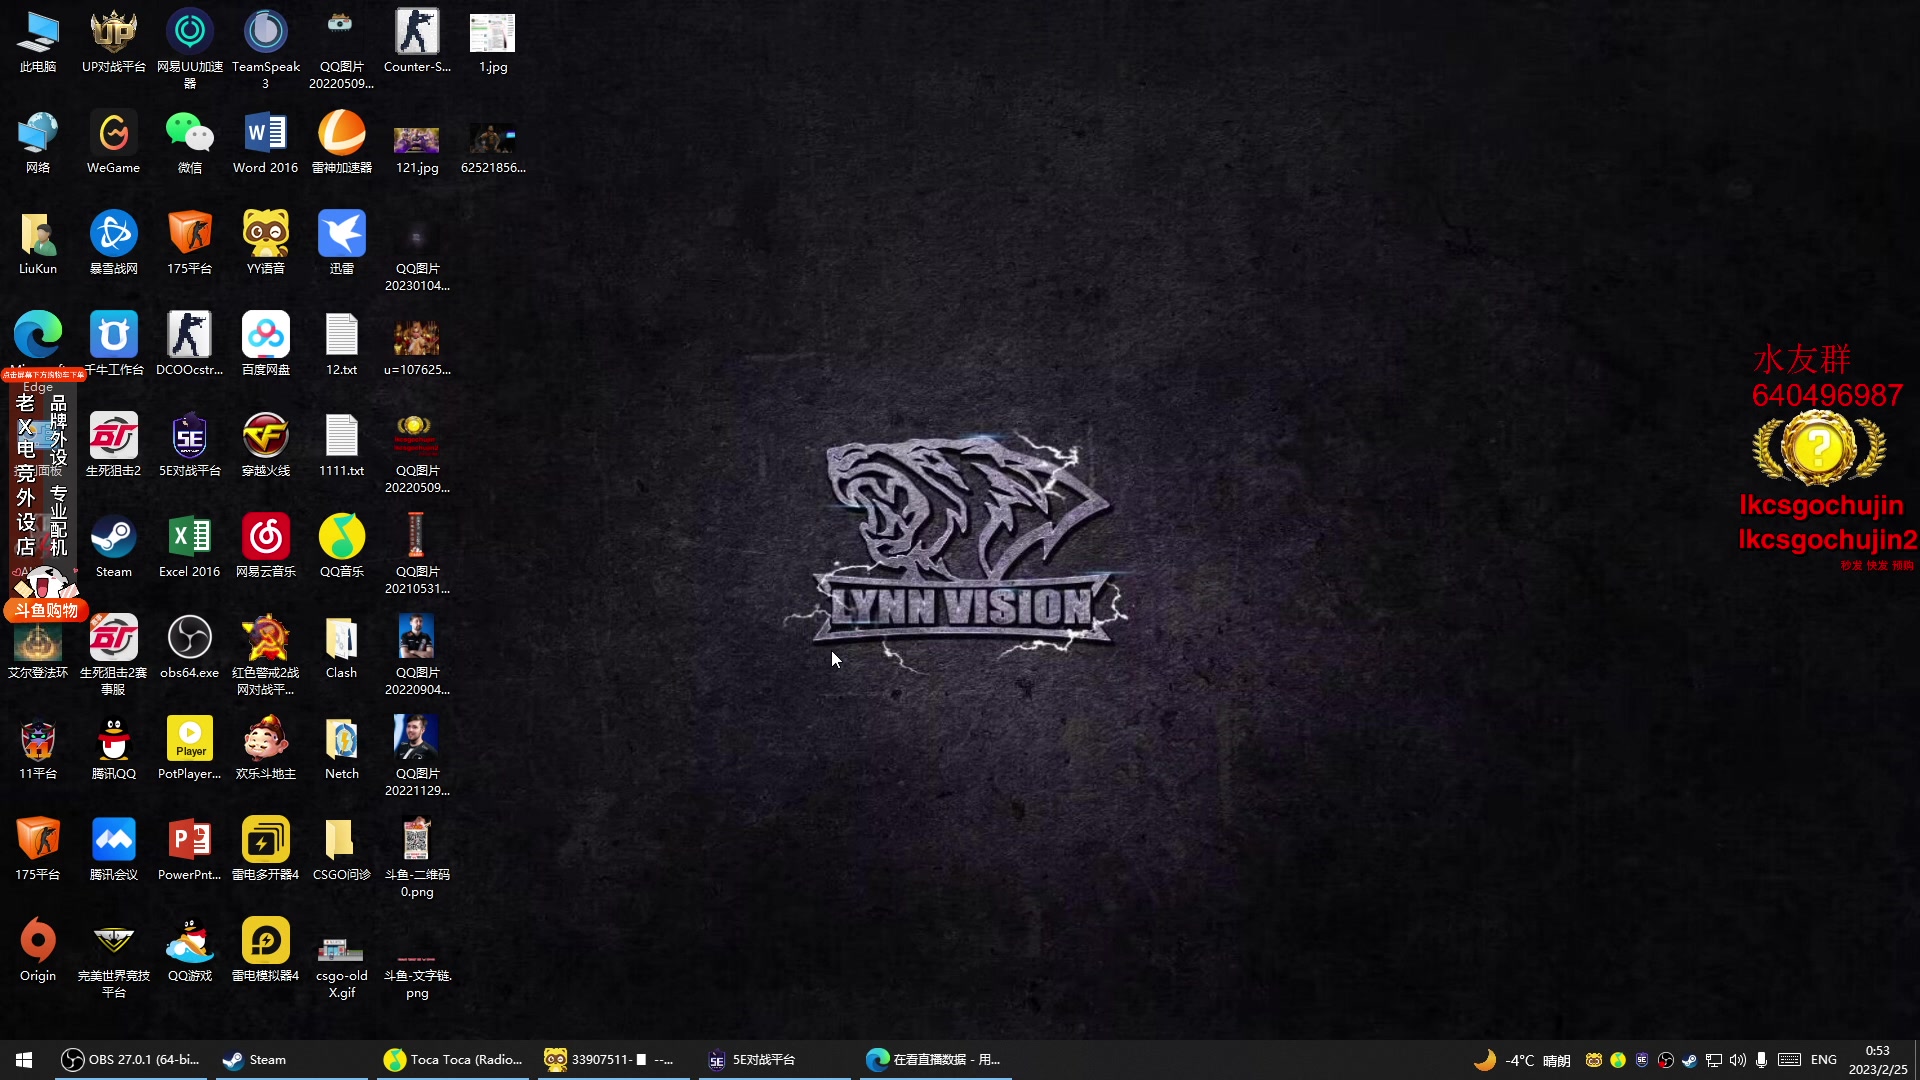Open the taskbar clock and date
Screen dimensions: 1920x1080
(1877, 1060)
